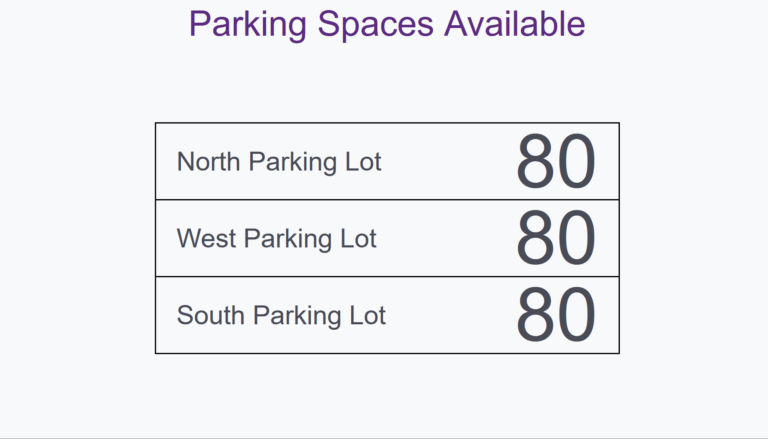
Task: Click the digit 8 in South lot's count
Action: pyautogui.click(x=535, y=315)
